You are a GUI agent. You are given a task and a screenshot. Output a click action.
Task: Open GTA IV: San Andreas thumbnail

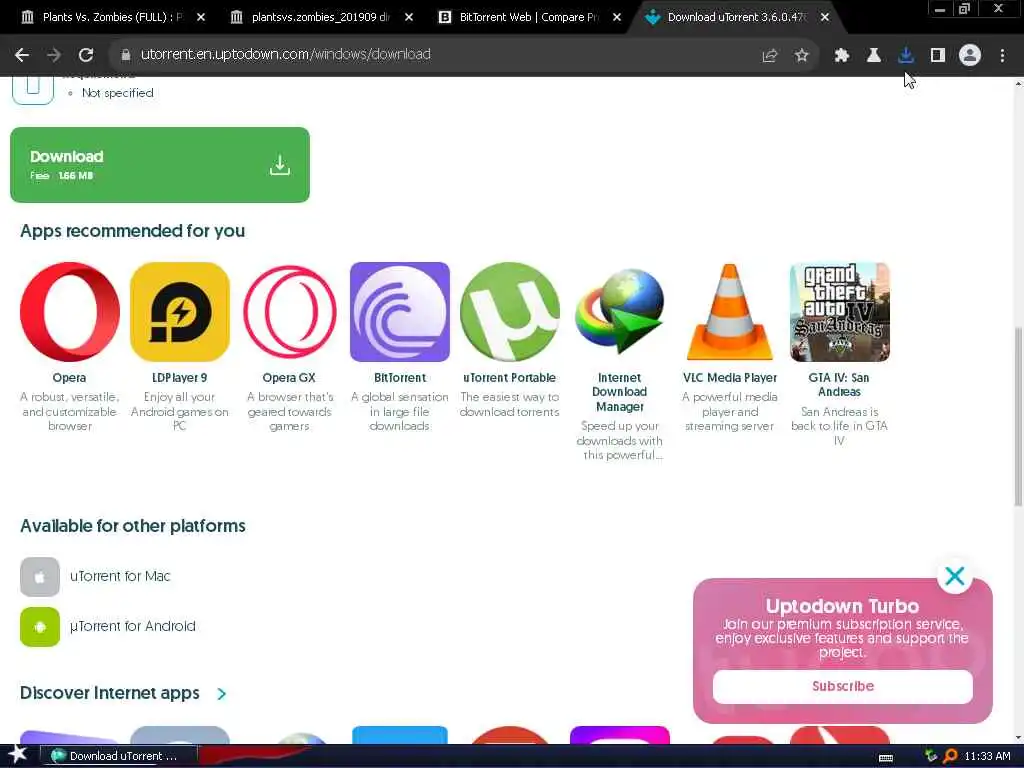point(840,312)
